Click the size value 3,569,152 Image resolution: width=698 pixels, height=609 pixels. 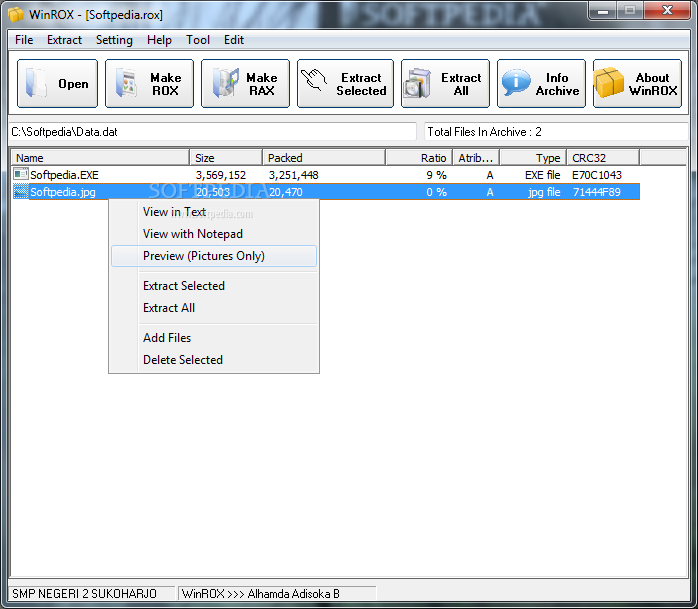coord(221,175)
